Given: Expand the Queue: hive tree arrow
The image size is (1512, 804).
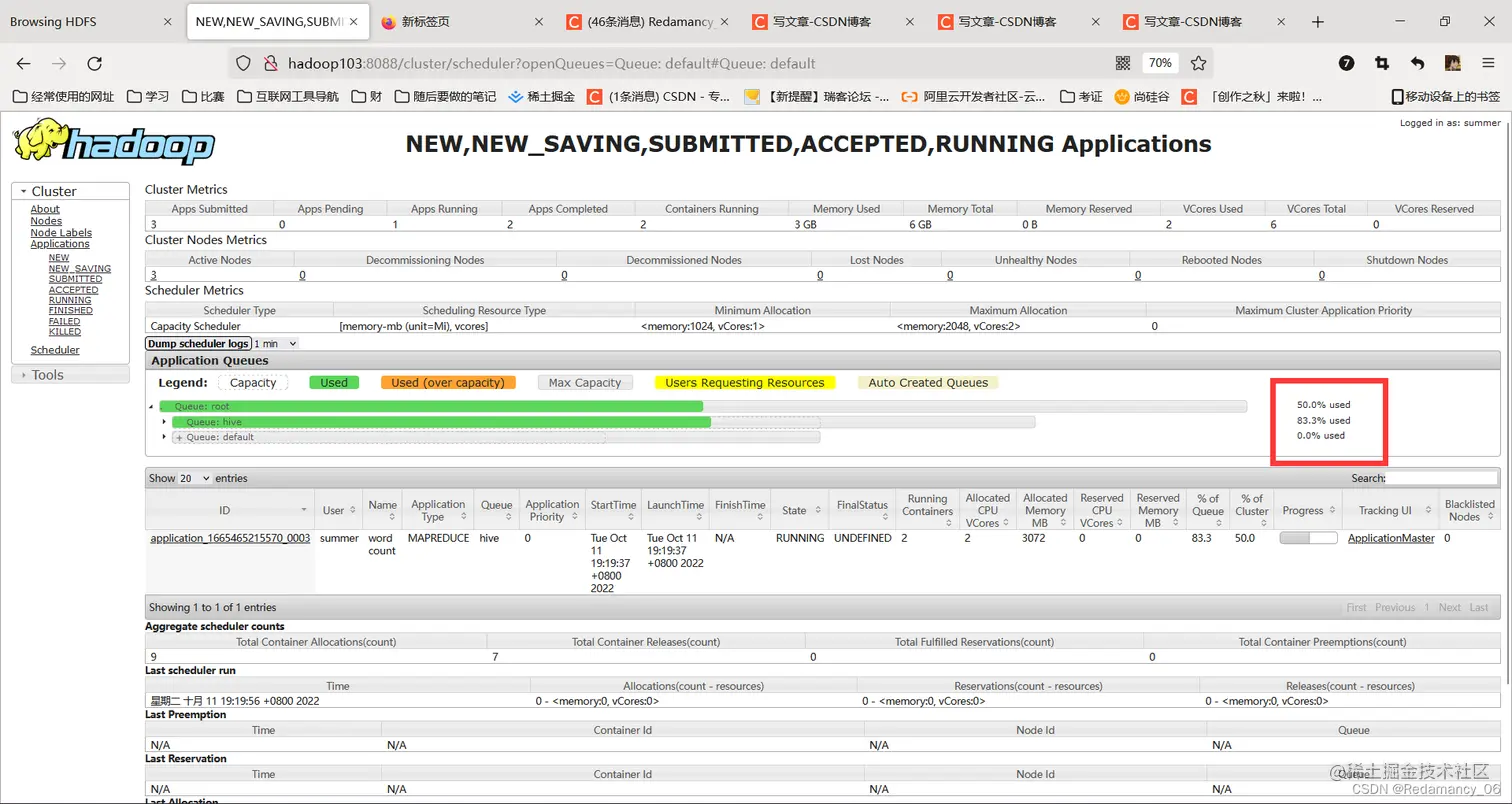Looking at the screenshot, I should click(x=164, y=421).
